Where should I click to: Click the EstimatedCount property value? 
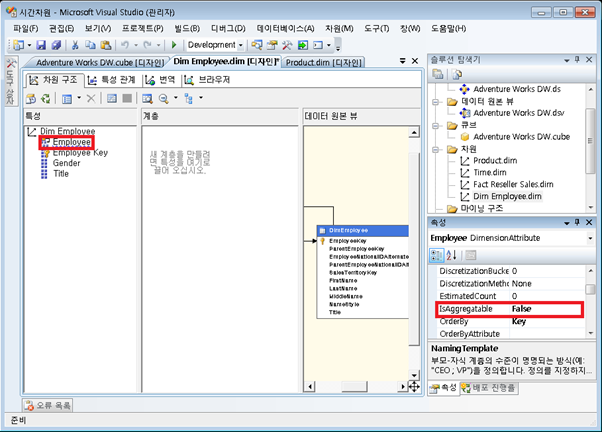tap(547, 296)
